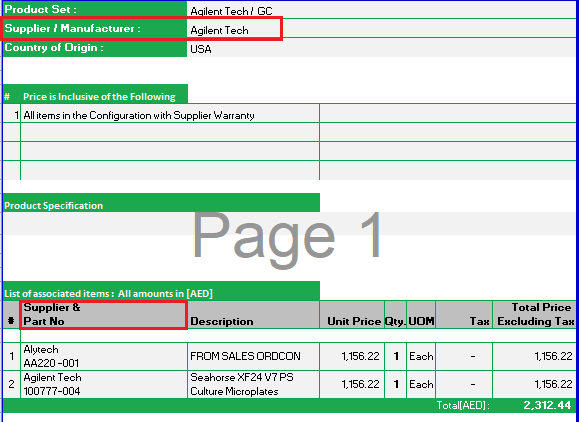Click the "Total[AED] :" label
The width and height of the screenshot is (579, 422).
tap(463, 406)
